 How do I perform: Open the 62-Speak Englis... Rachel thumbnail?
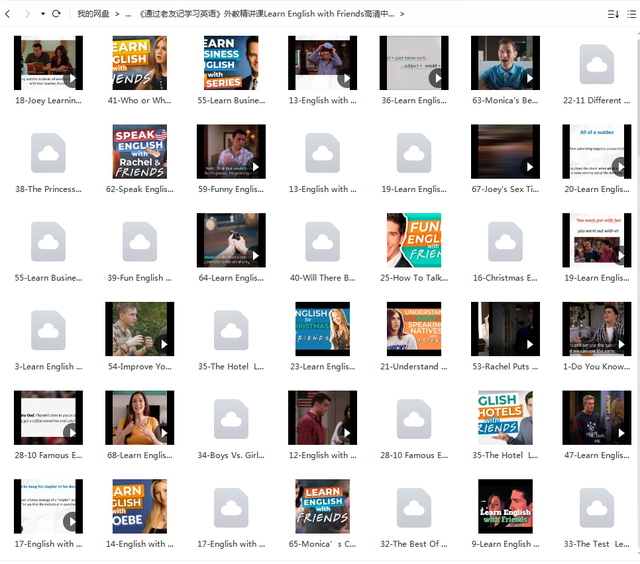coord(140,151)
